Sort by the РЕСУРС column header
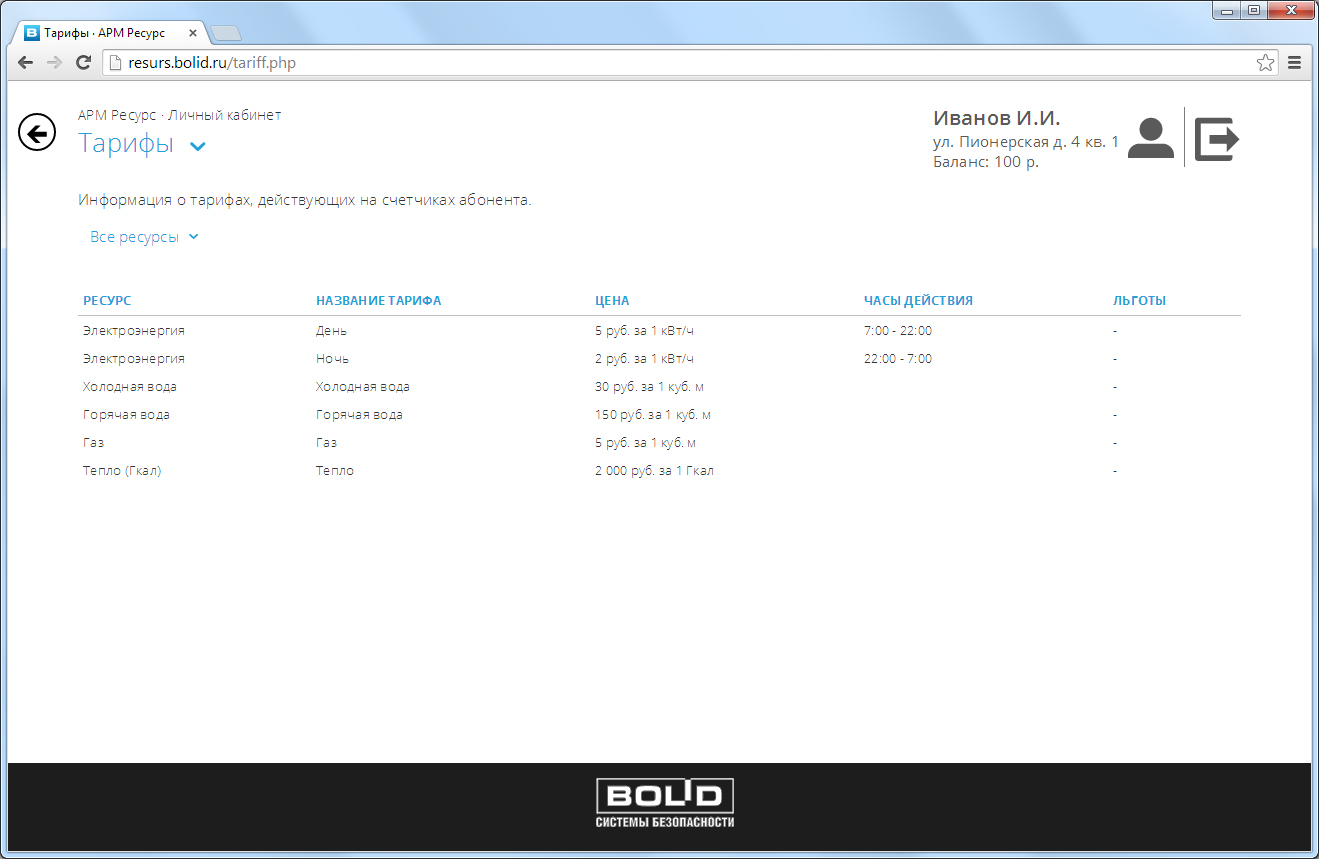Screen dimensions: 1319x859 coord(107,301)
